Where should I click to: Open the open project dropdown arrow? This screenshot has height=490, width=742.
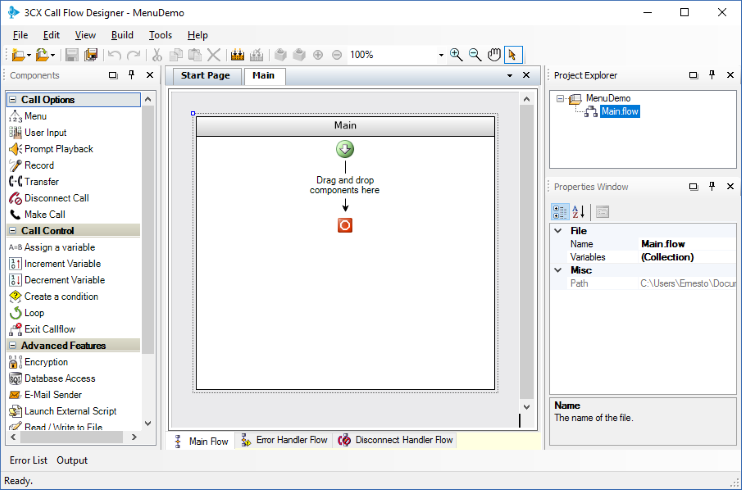click(x=53, y=55)
